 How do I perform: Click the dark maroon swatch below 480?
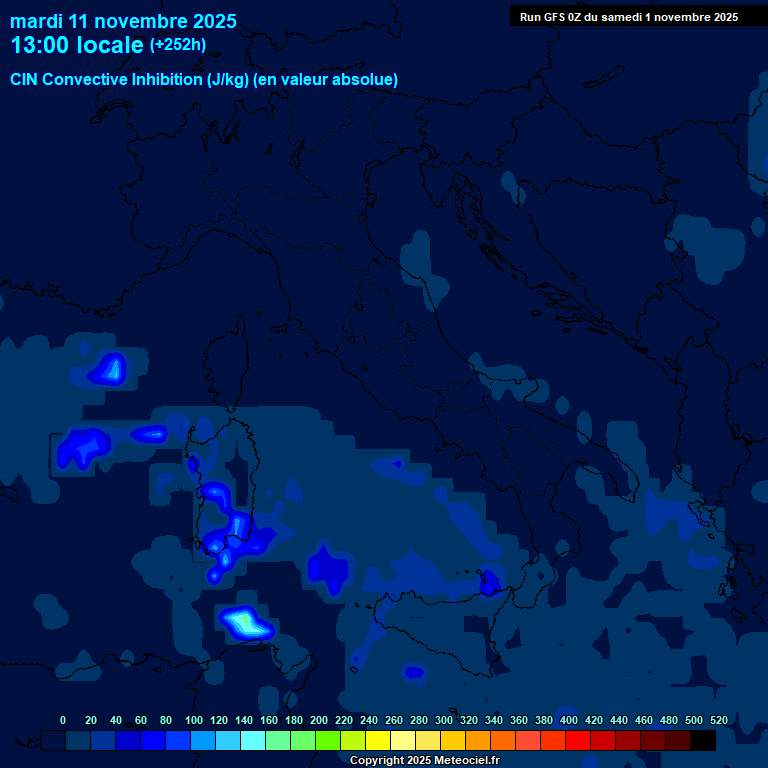pyautogui.click(x=678, y=741)
